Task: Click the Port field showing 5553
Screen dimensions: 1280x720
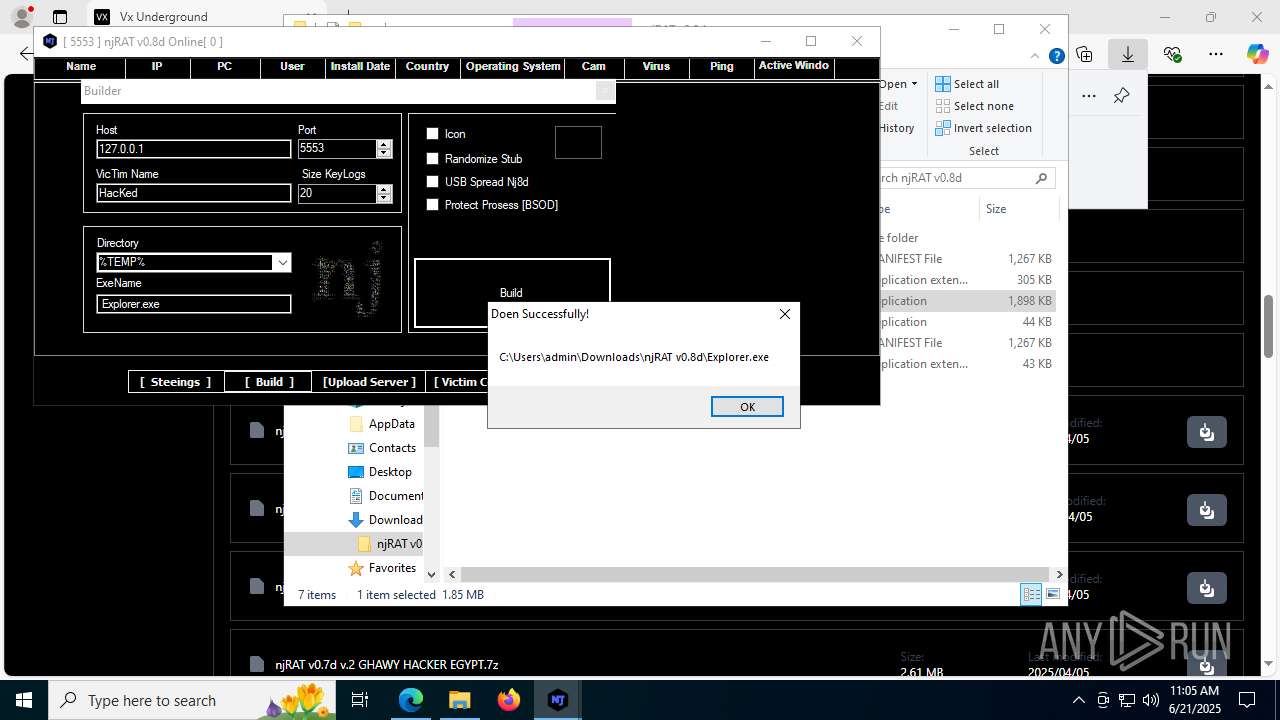Action: click(x=337, y=148)
